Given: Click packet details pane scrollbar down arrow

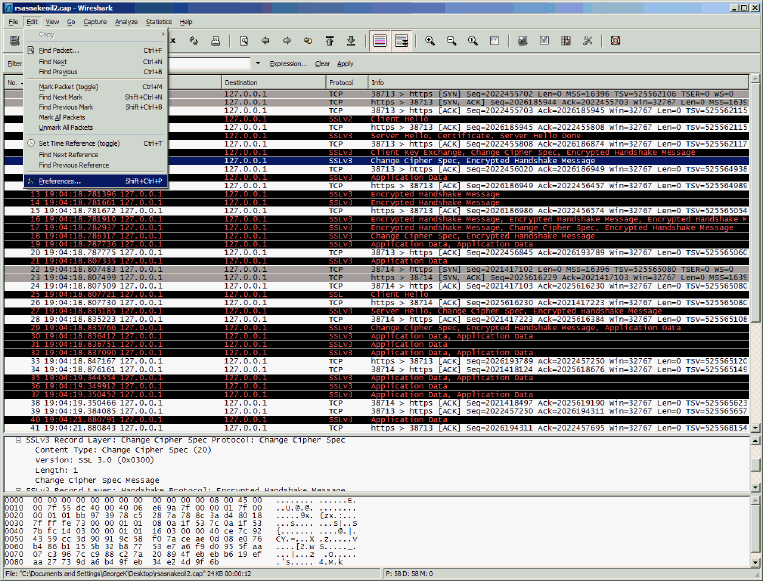Looking at the screenshot, I should [755, 488].
